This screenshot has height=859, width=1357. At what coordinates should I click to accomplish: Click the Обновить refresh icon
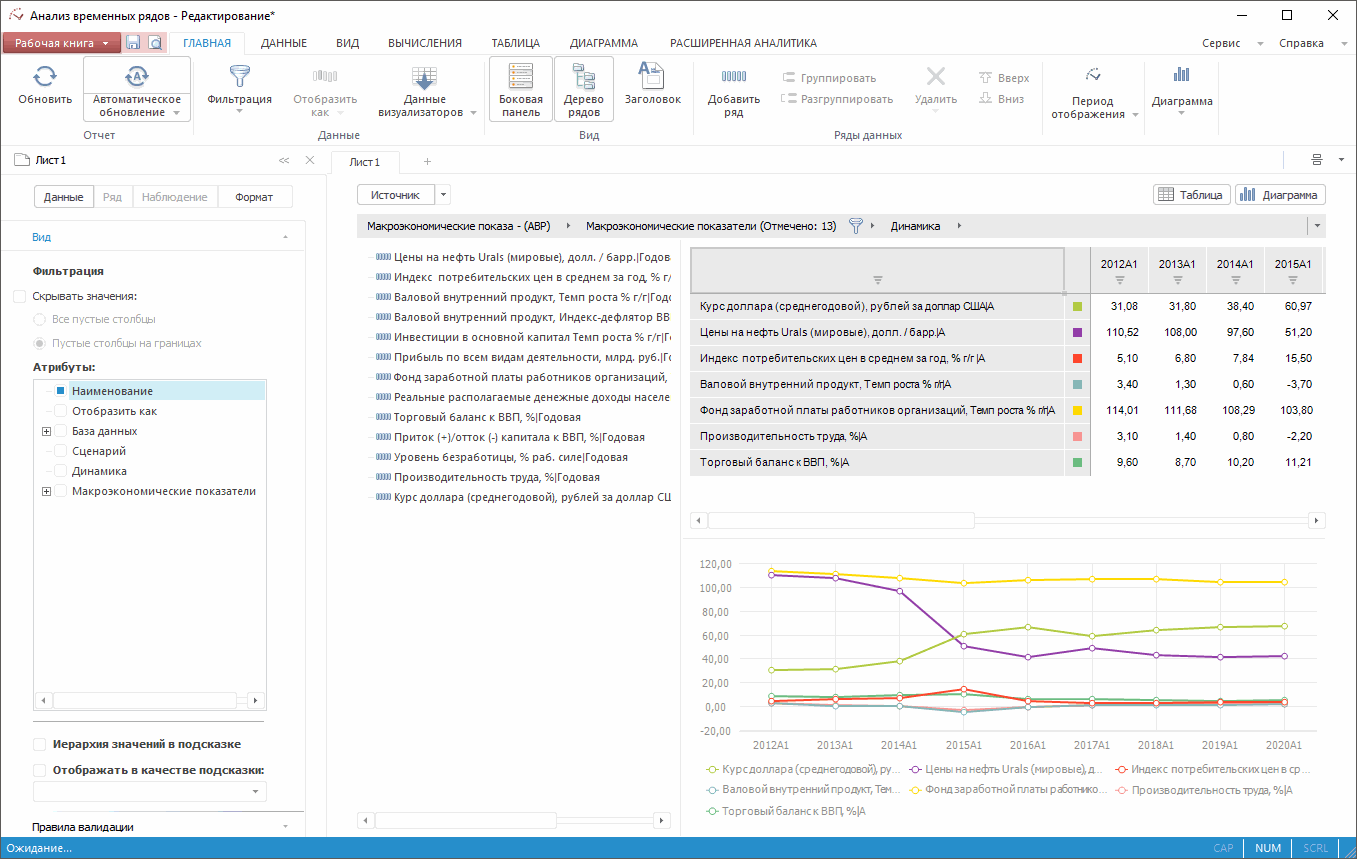pos(45,77)
